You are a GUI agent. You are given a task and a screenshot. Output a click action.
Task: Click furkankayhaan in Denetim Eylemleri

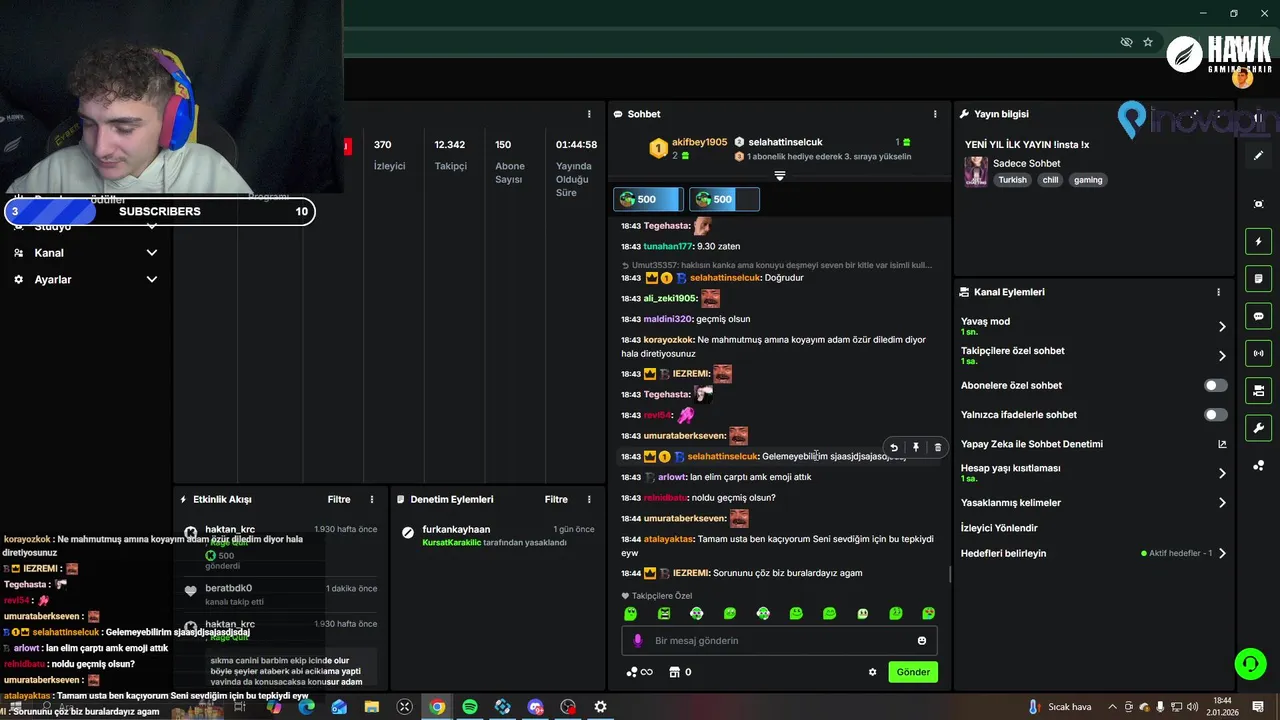pyautogui.click(x=456, y=529)
